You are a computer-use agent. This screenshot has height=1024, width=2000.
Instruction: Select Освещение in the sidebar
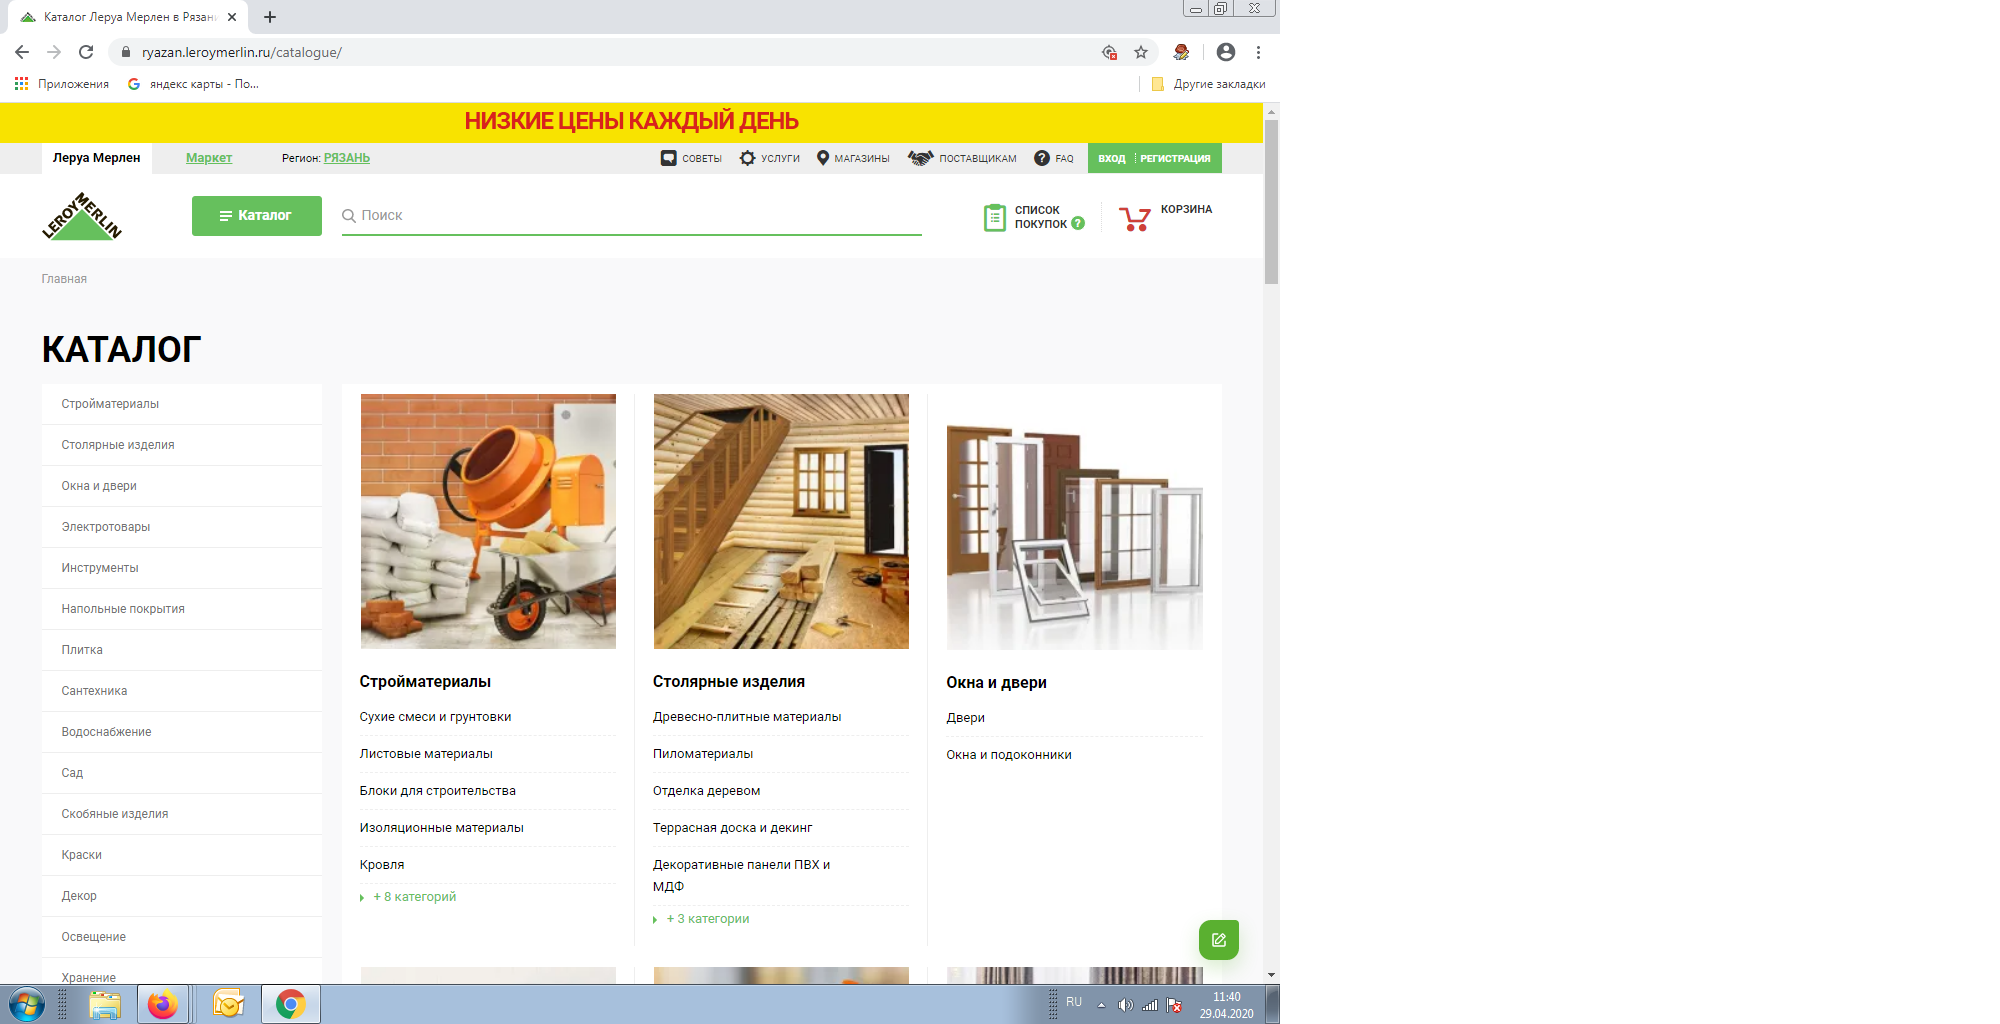coord(182,937)
